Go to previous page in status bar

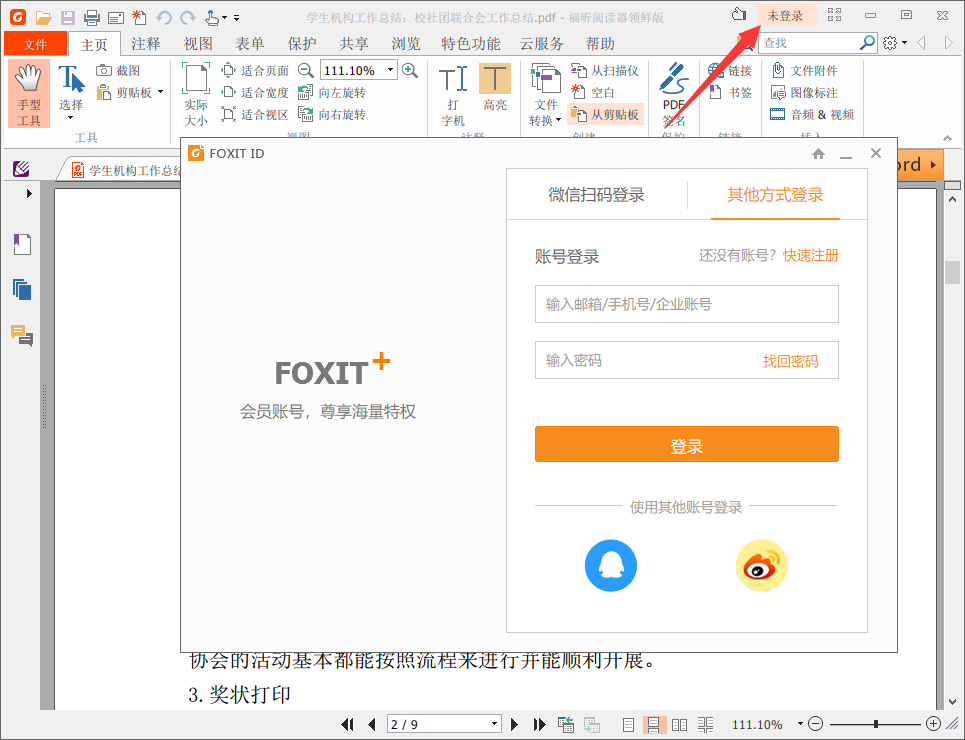tap(371, 724)
